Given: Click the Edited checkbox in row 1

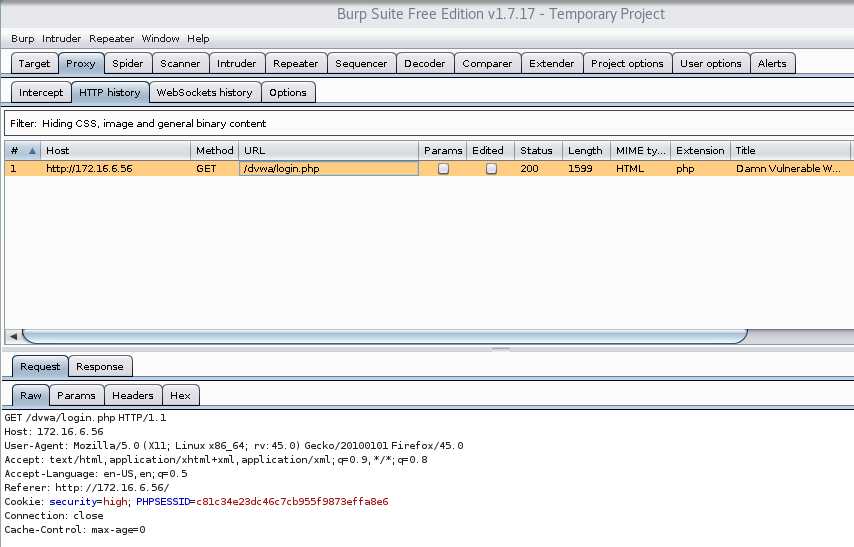Looking at the screenshot, I should point(491,168).
